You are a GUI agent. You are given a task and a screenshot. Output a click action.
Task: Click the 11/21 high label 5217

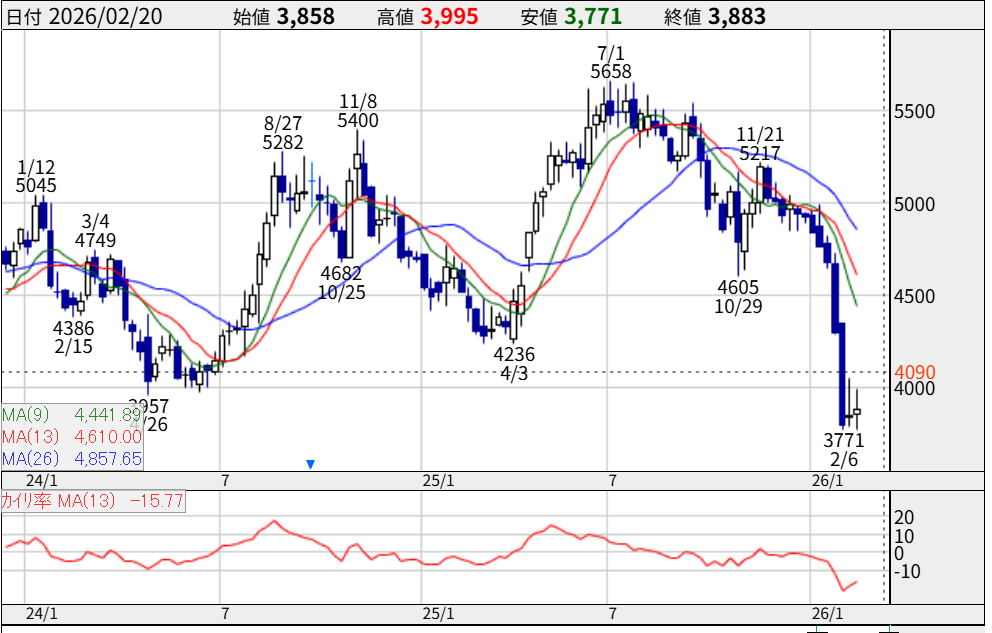(x=760, y=153)
